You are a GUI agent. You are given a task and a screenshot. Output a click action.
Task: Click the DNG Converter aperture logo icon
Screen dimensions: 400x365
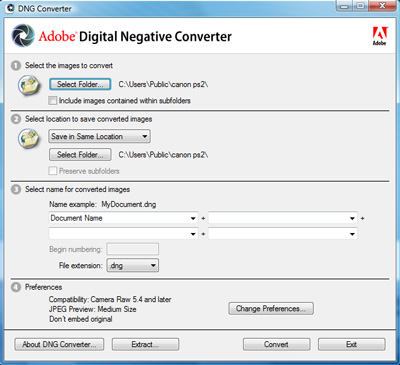click(23, 35)
